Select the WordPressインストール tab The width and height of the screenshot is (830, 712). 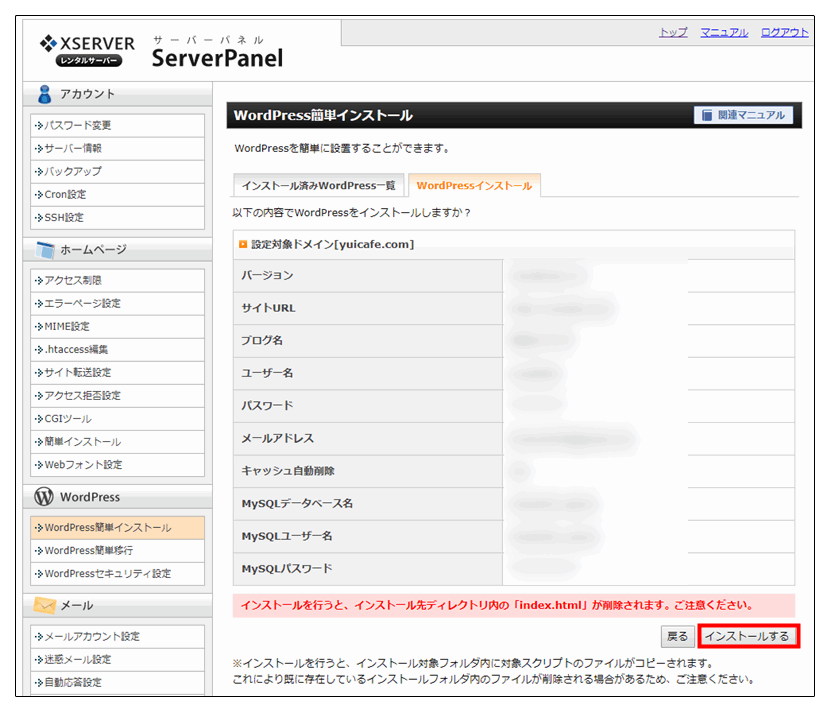point(474,185)
